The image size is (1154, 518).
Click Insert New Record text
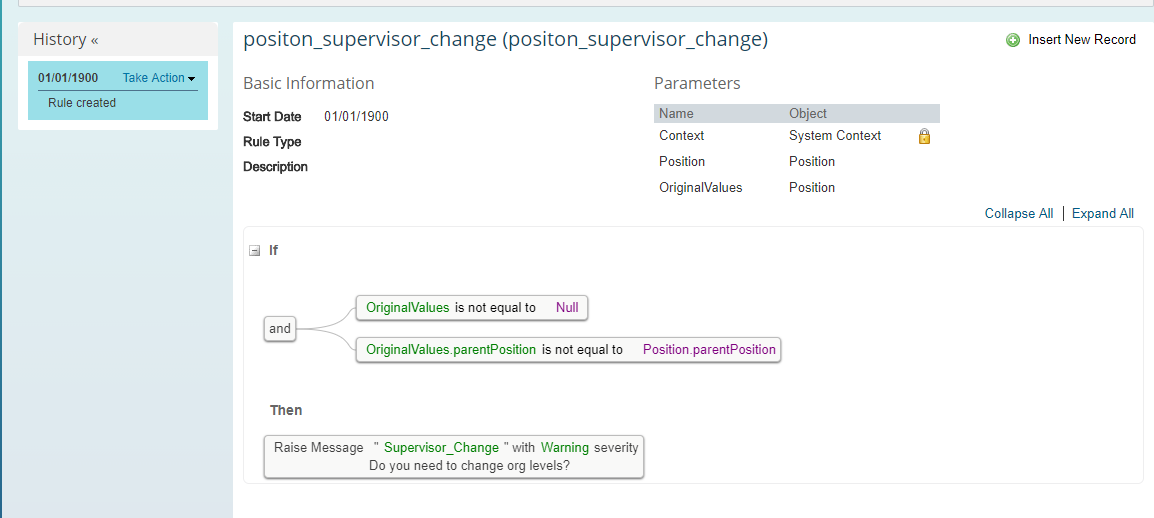click(1082, 40)
